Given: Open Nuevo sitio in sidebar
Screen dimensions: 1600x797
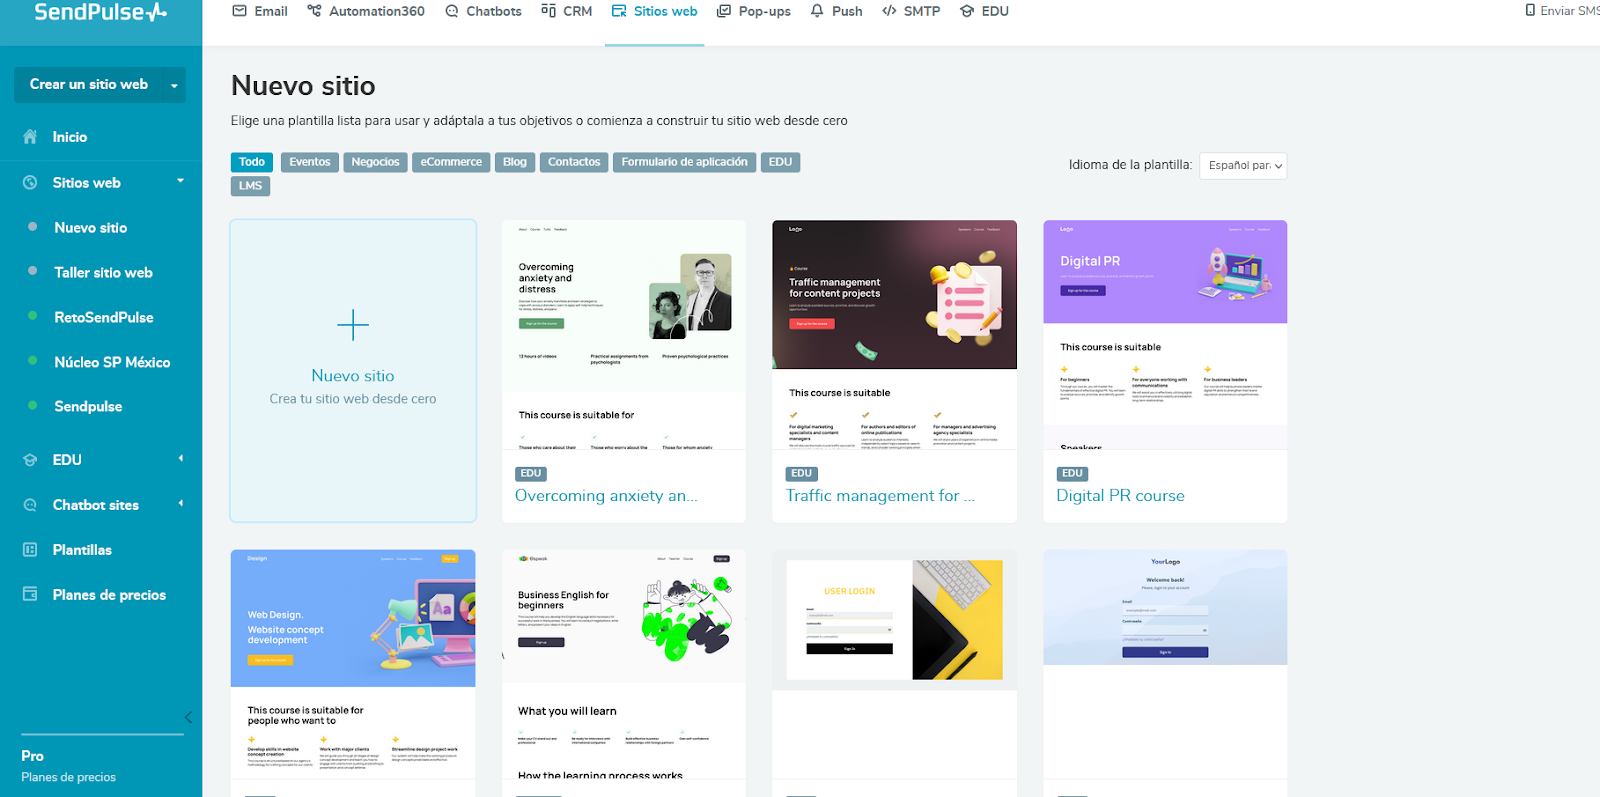Looking at the screenshot, I should click(91, 228).
